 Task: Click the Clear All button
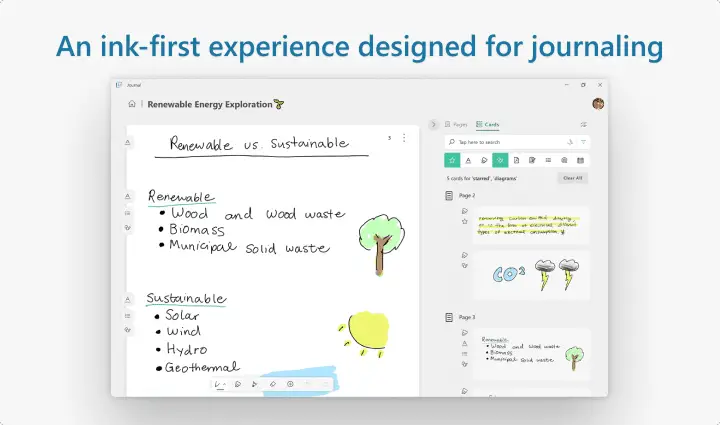pos(573,178)
